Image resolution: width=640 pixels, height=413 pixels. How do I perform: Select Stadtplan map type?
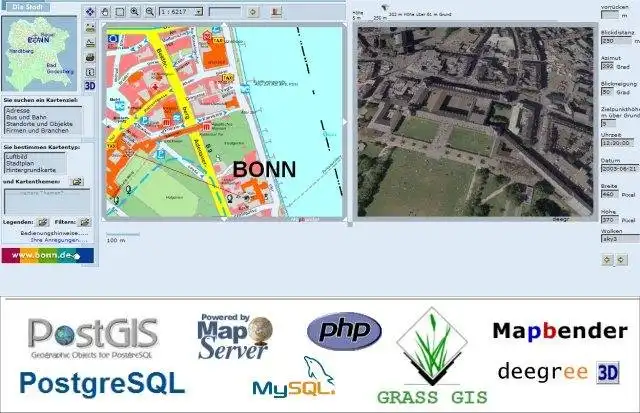20,163
